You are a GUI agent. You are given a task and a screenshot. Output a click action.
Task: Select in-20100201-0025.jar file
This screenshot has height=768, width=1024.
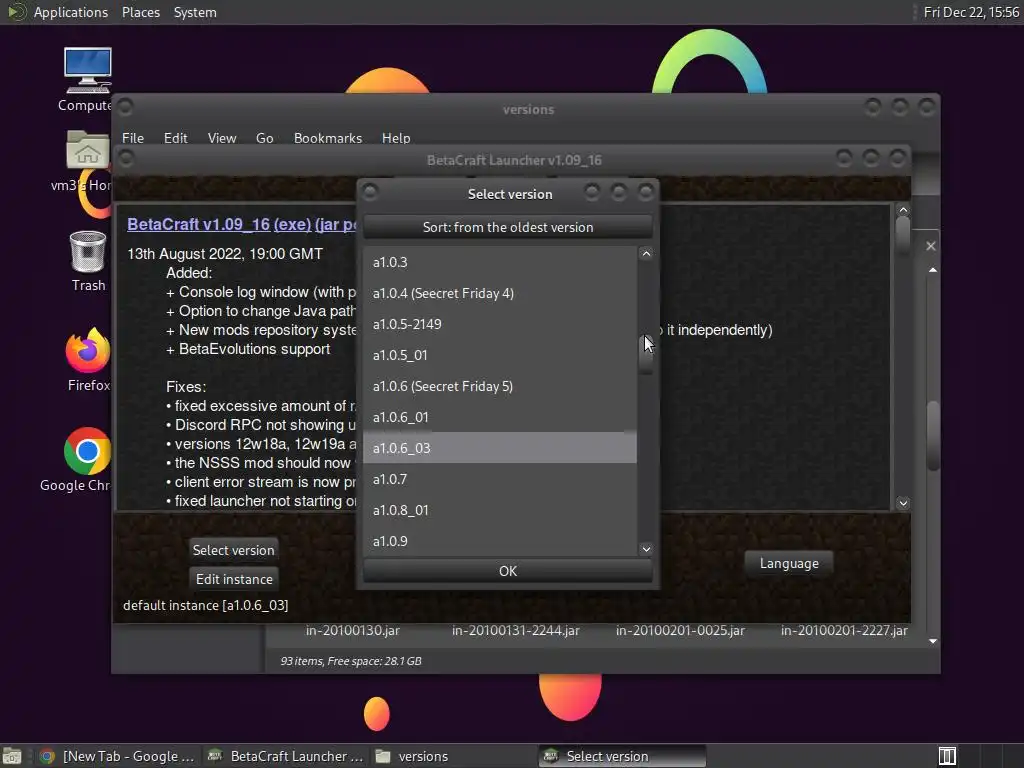pyautogui.click(x=680, y=630)
